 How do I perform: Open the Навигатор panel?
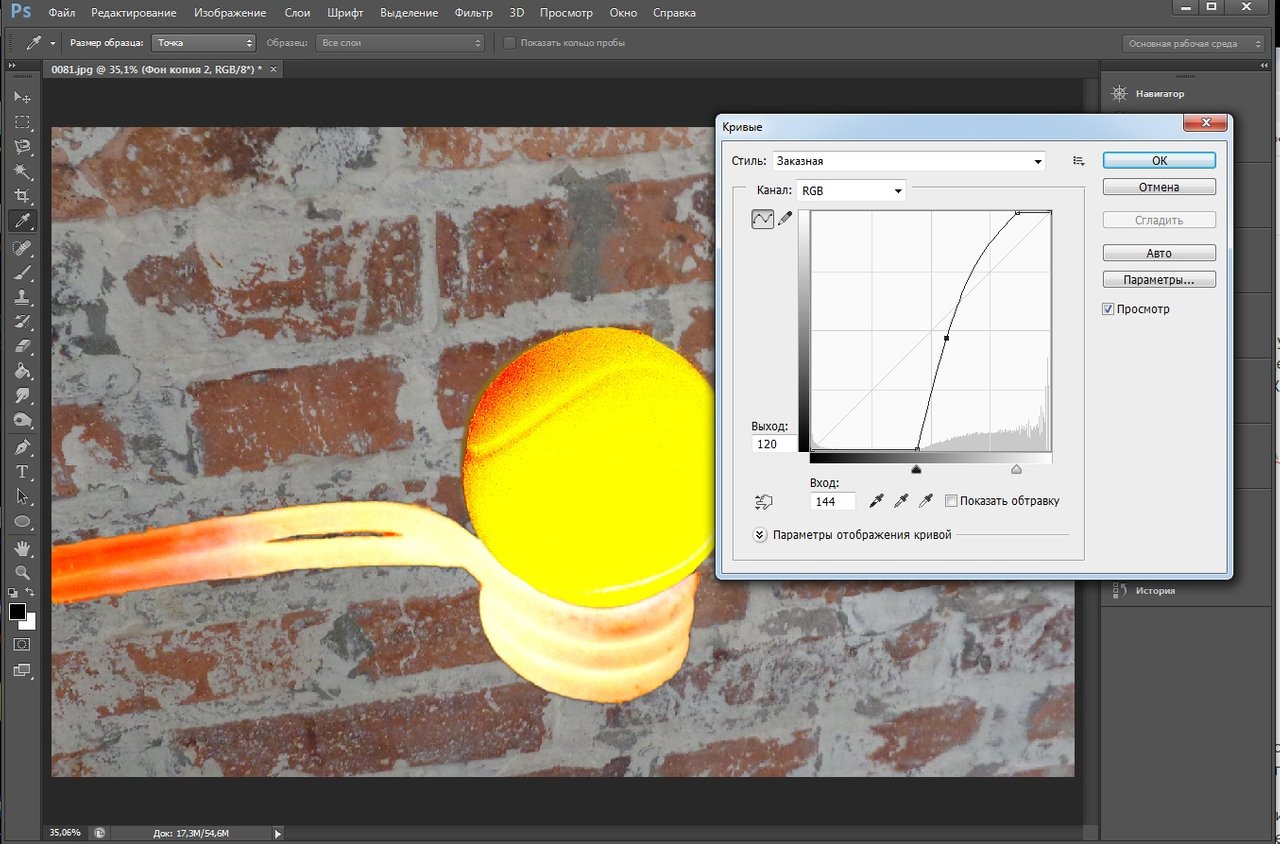click(x=1148, y=93)
